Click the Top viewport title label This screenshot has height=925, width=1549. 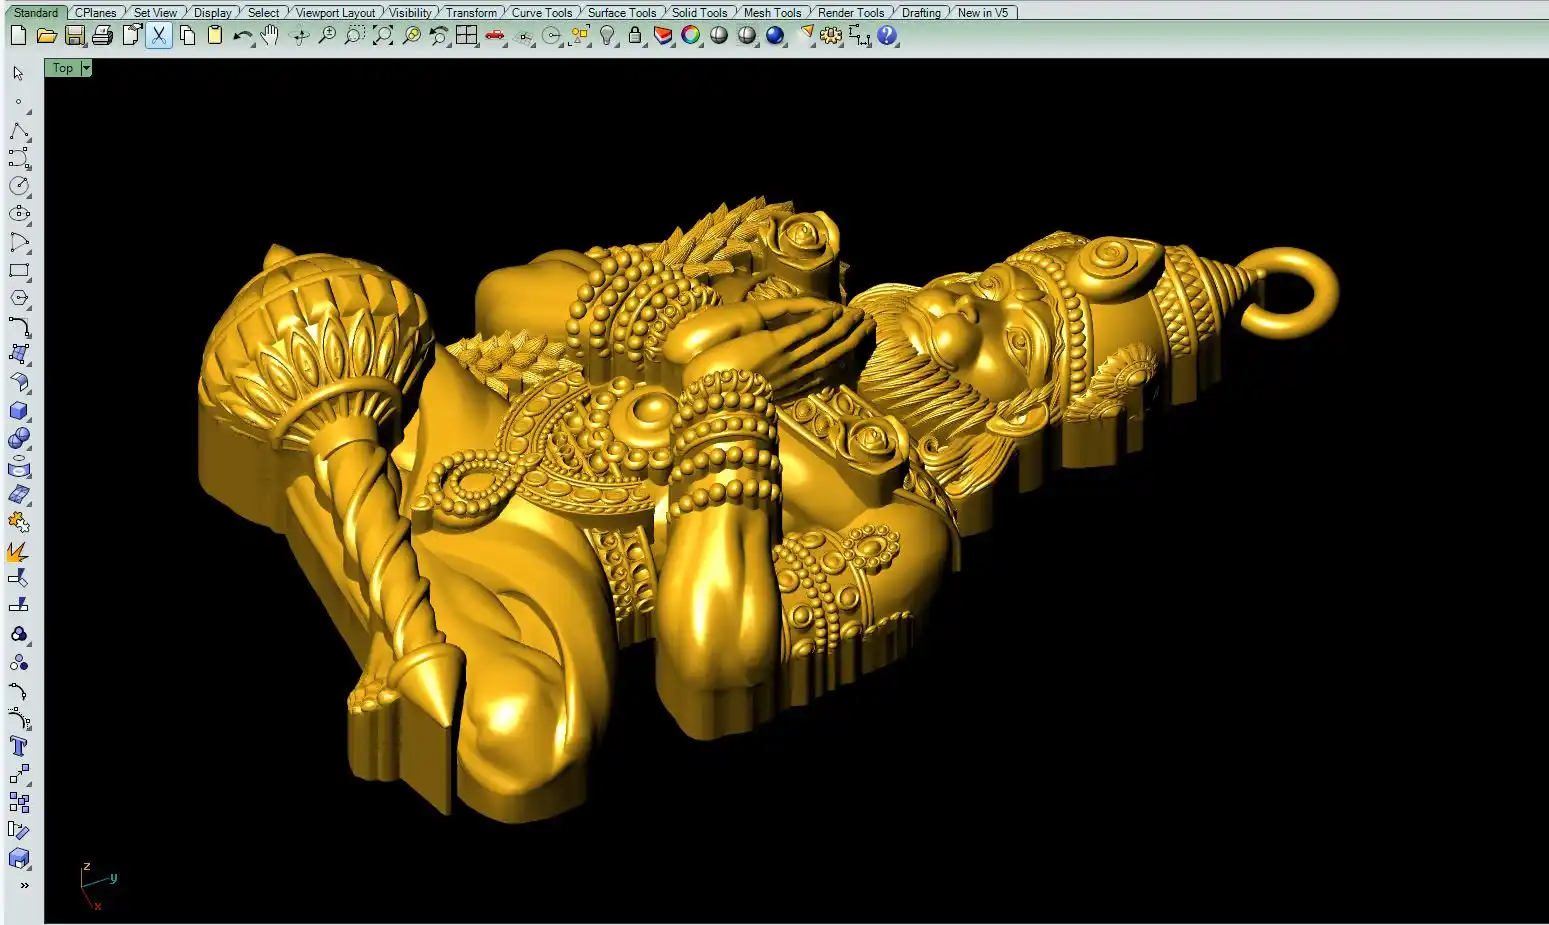pos(63,68)
